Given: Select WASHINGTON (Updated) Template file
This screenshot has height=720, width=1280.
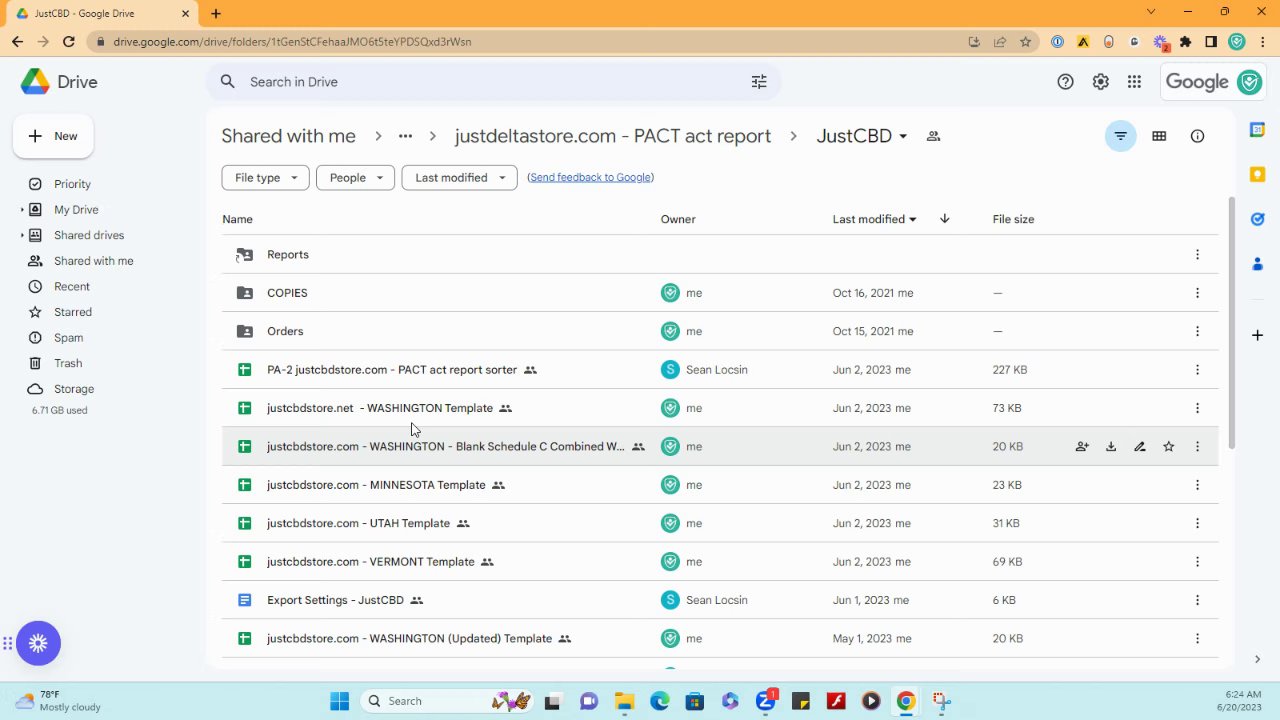Looking at the screenshot, I should pos(720,639).
